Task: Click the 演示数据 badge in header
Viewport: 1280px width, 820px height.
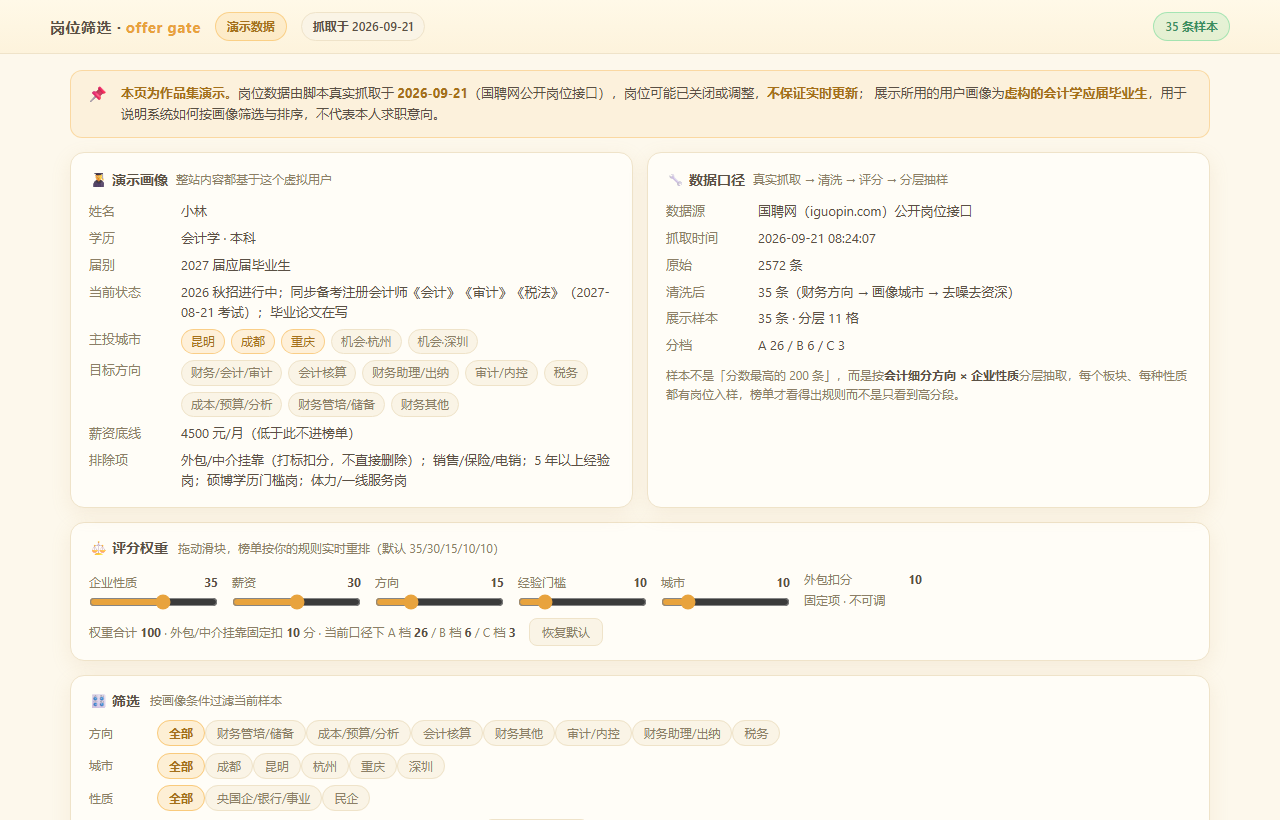Action: click(251, 27)
